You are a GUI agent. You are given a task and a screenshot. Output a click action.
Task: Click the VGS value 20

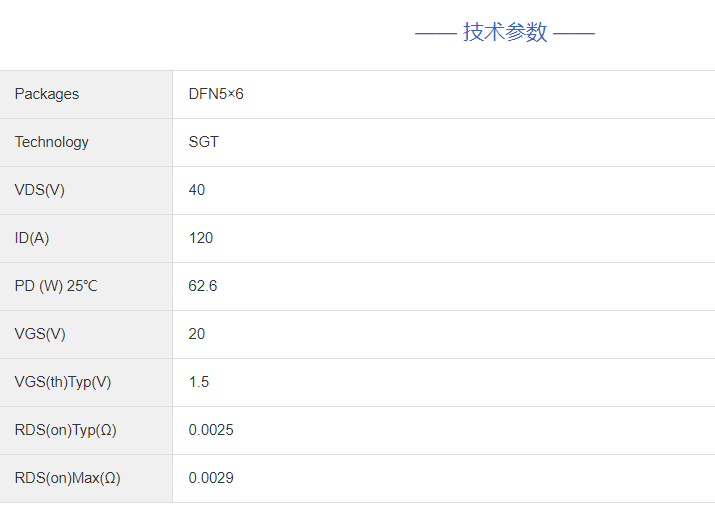coord(197,334)
